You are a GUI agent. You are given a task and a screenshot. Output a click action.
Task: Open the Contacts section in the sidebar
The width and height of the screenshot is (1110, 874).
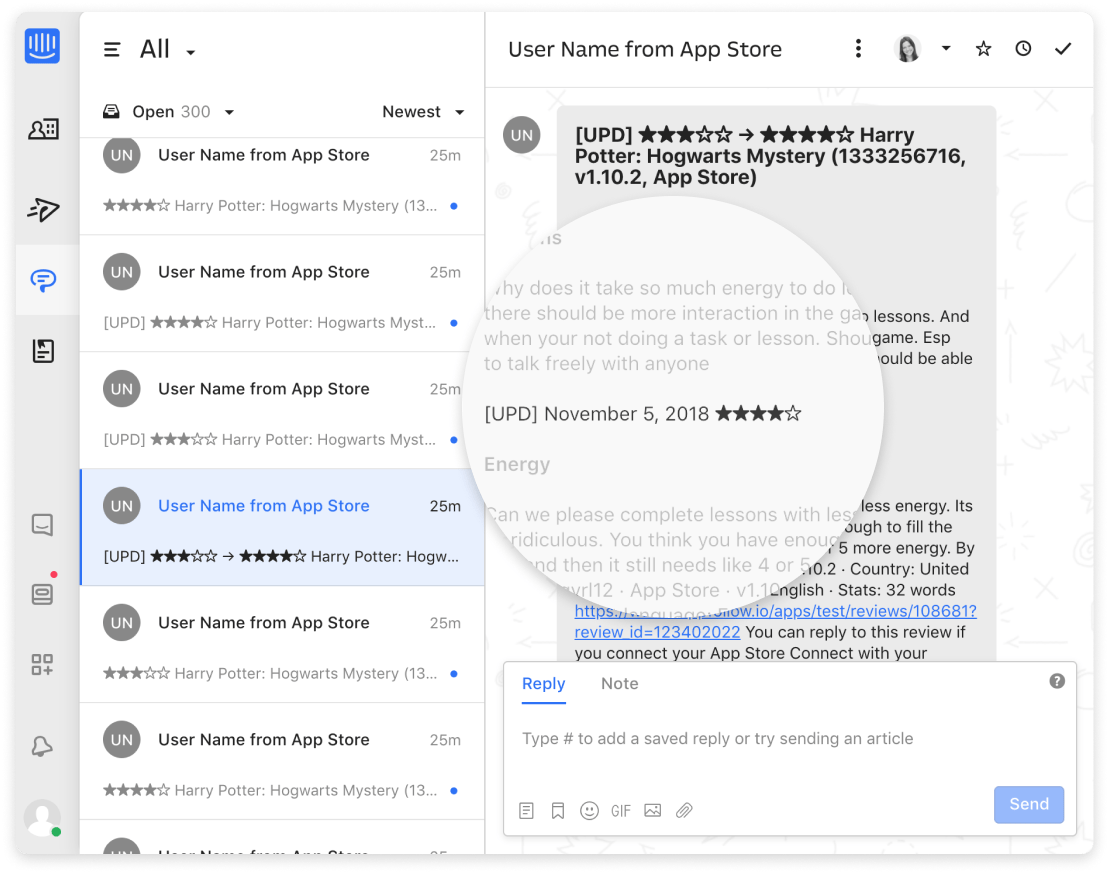[42, 129]
